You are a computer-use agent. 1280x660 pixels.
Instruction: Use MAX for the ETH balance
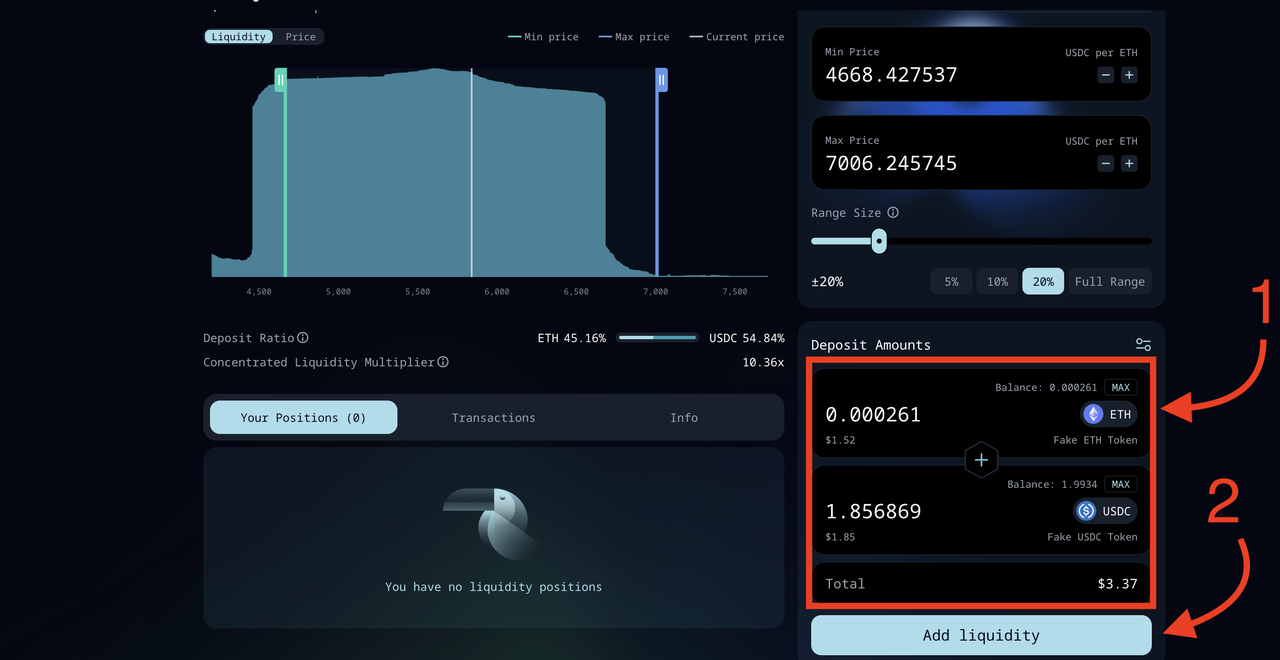click(x=1121, y=388)
